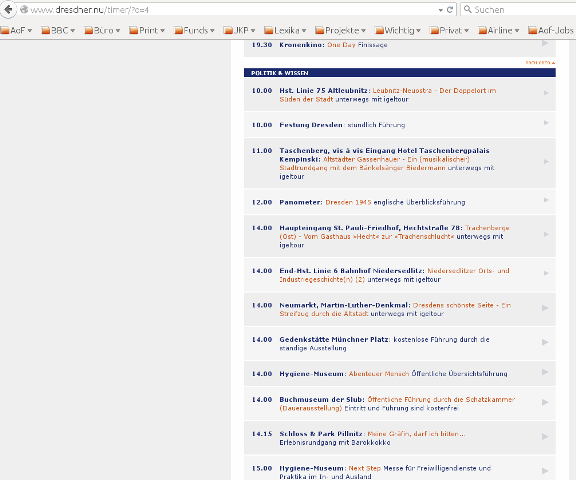Viewport: 576px width, 480px height.
Task: Click the small orange link above Politik & Wissen
Action: point(540,63)
